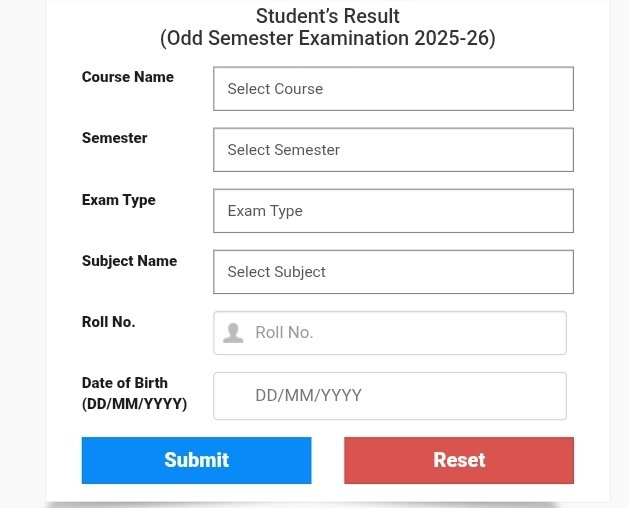Screen dimensions: 629x508
Task: Open the Exam Type dropdown
Action: [393, 211]
